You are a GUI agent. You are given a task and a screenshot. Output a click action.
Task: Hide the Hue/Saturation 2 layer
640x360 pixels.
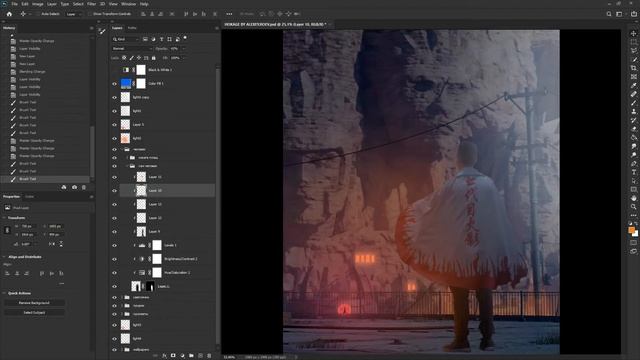(x=114, y=273)
